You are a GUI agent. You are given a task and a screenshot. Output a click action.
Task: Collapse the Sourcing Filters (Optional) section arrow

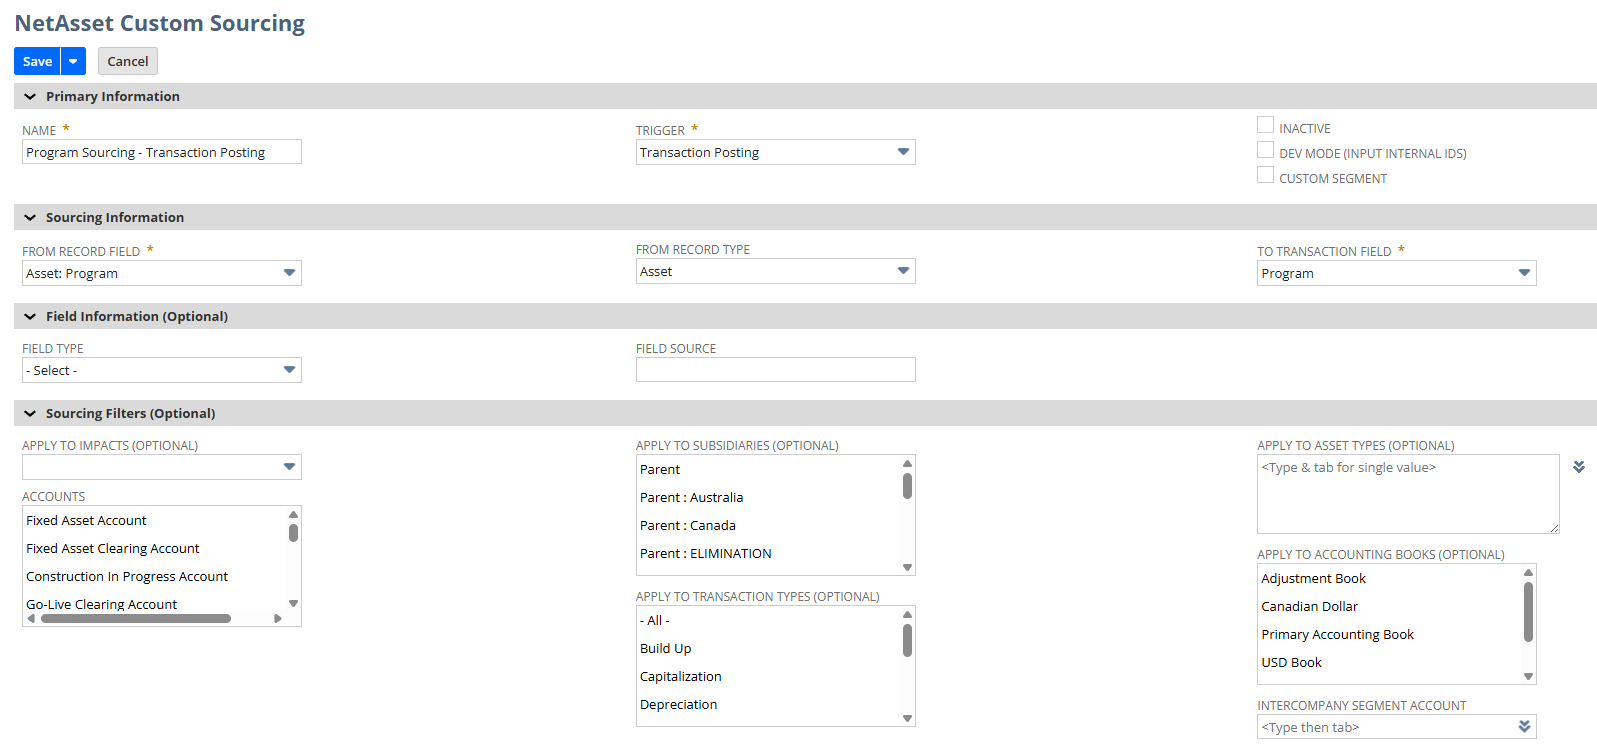coord(30,414)
